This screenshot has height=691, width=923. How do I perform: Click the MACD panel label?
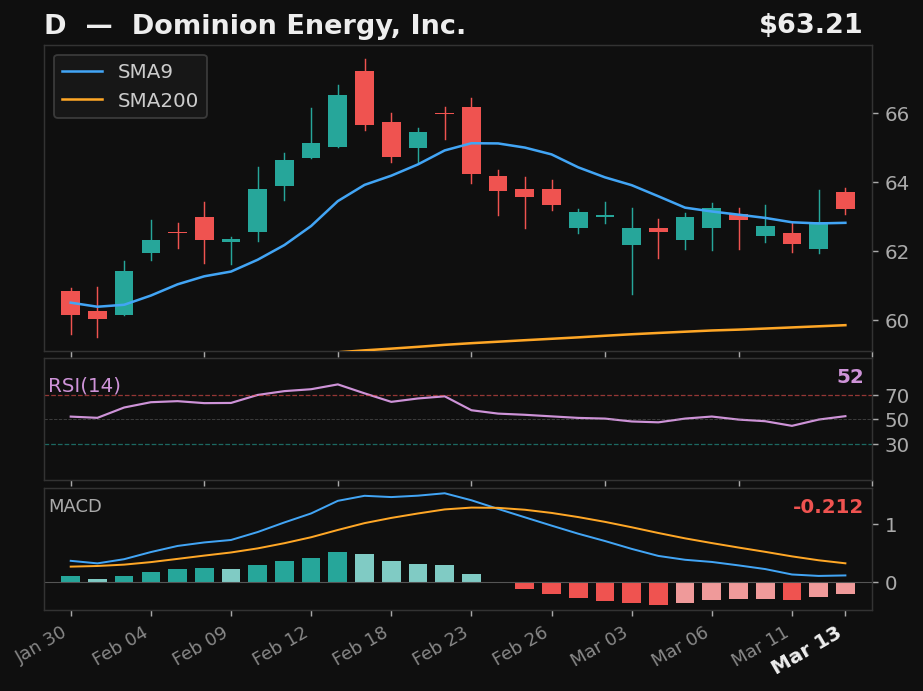(x=75, y=507)
